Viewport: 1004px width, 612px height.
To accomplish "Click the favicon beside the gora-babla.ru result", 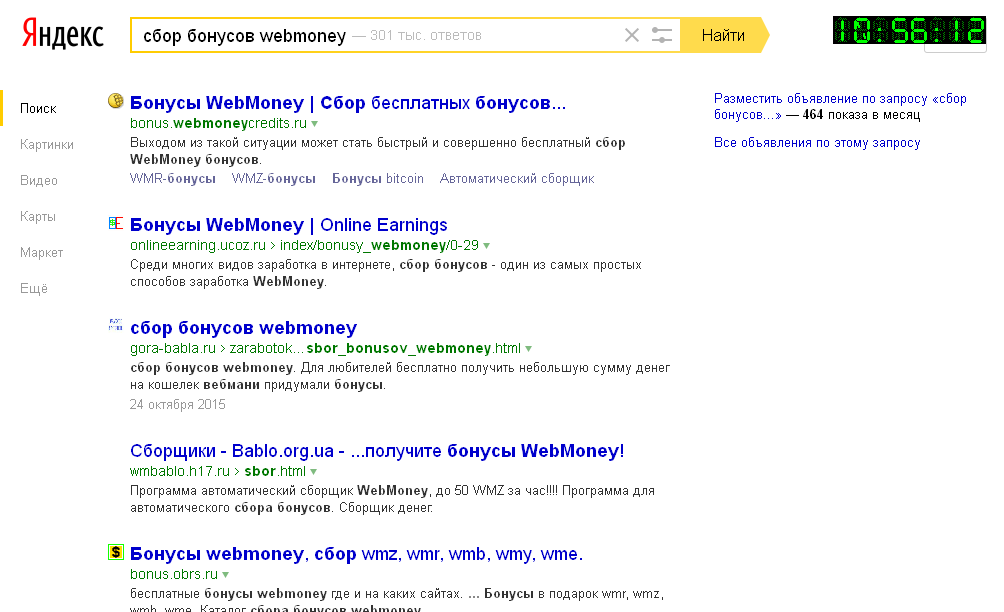I will point(115,325).
